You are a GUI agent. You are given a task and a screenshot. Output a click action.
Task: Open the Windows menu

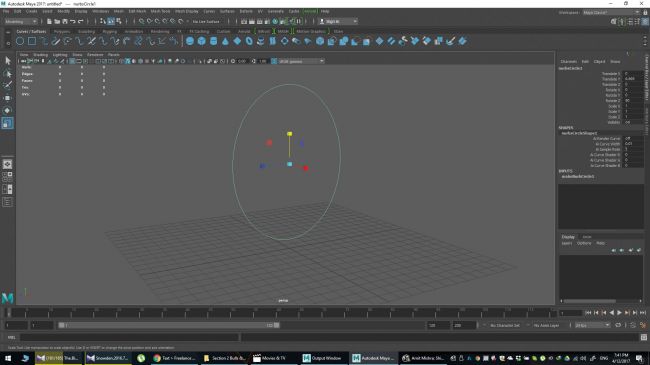click(x=100, y=11)
